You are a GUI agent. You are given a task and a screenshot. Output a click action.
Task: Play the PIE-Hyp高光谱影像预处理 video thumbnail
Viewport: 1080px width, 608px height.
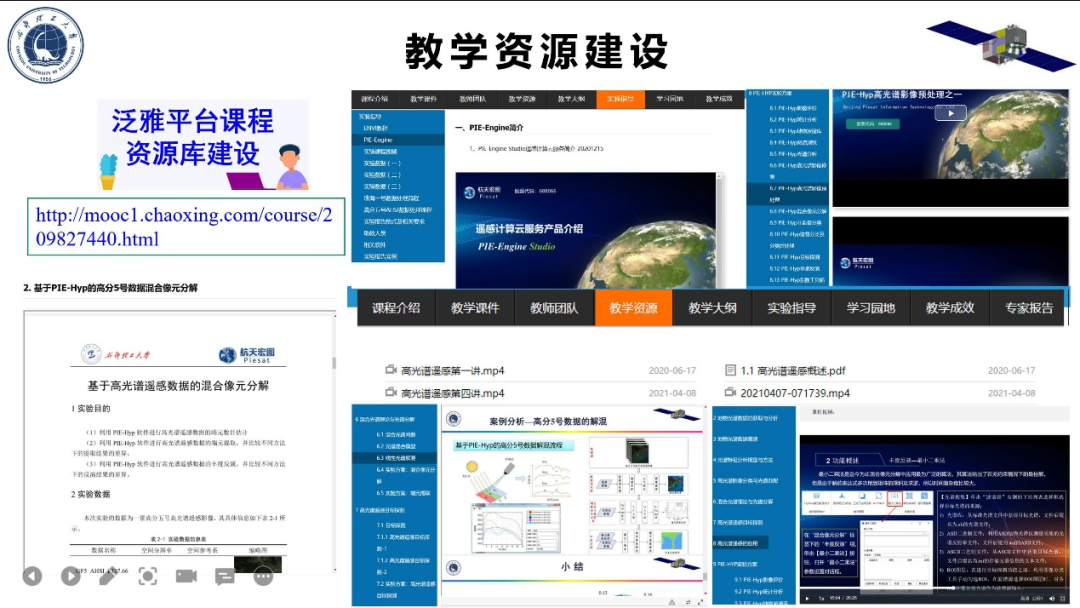[x=949, y=113]
